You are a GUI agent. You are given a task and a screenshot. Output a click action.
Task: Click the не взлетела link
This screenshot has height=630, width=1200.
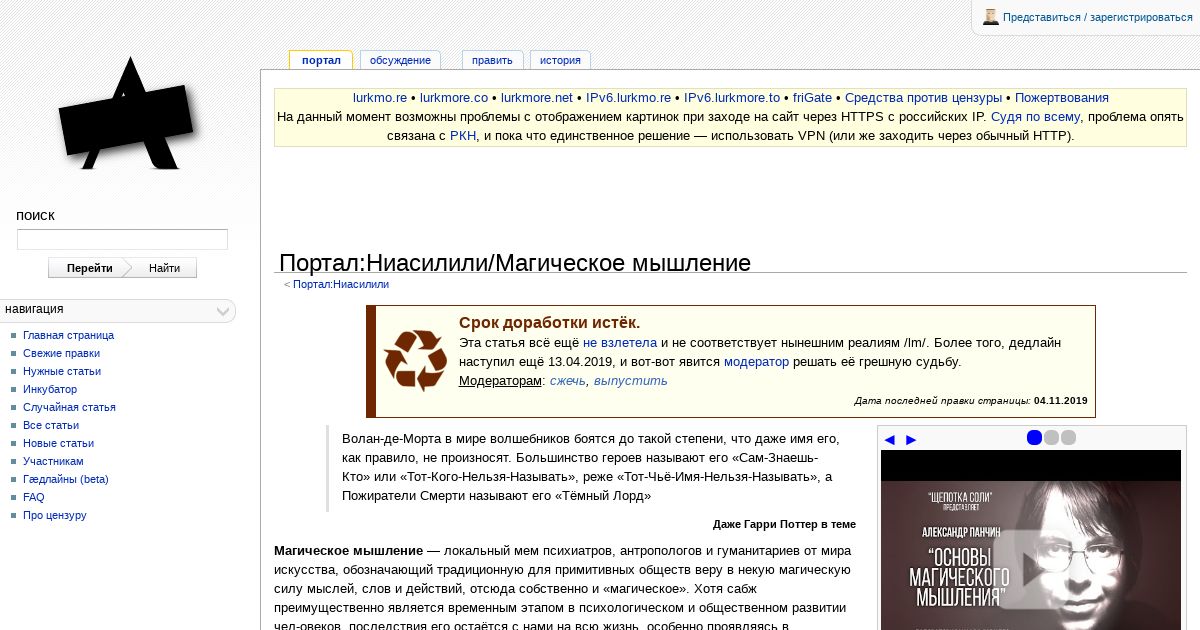pyautogui.click(x=620, y=342)
